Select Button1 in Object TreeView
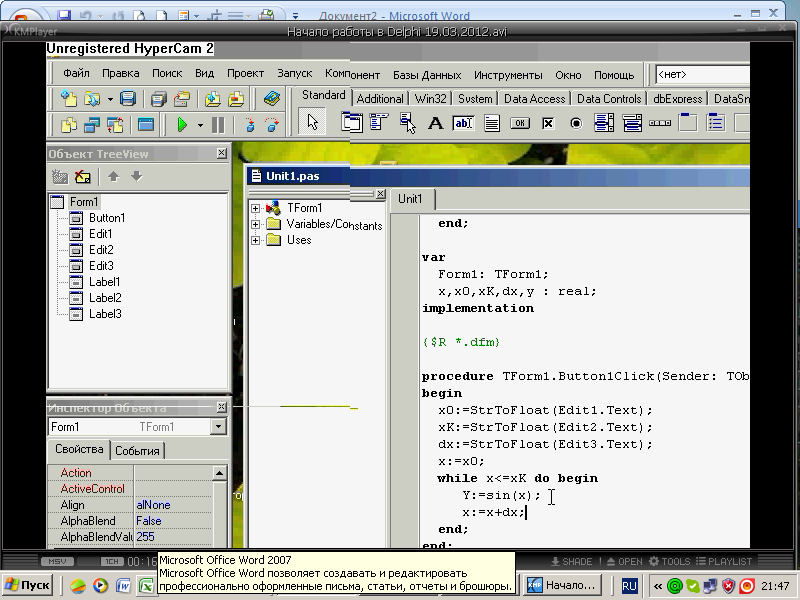The width and height of the screenshot is (800, 600). tap(107, 218)
